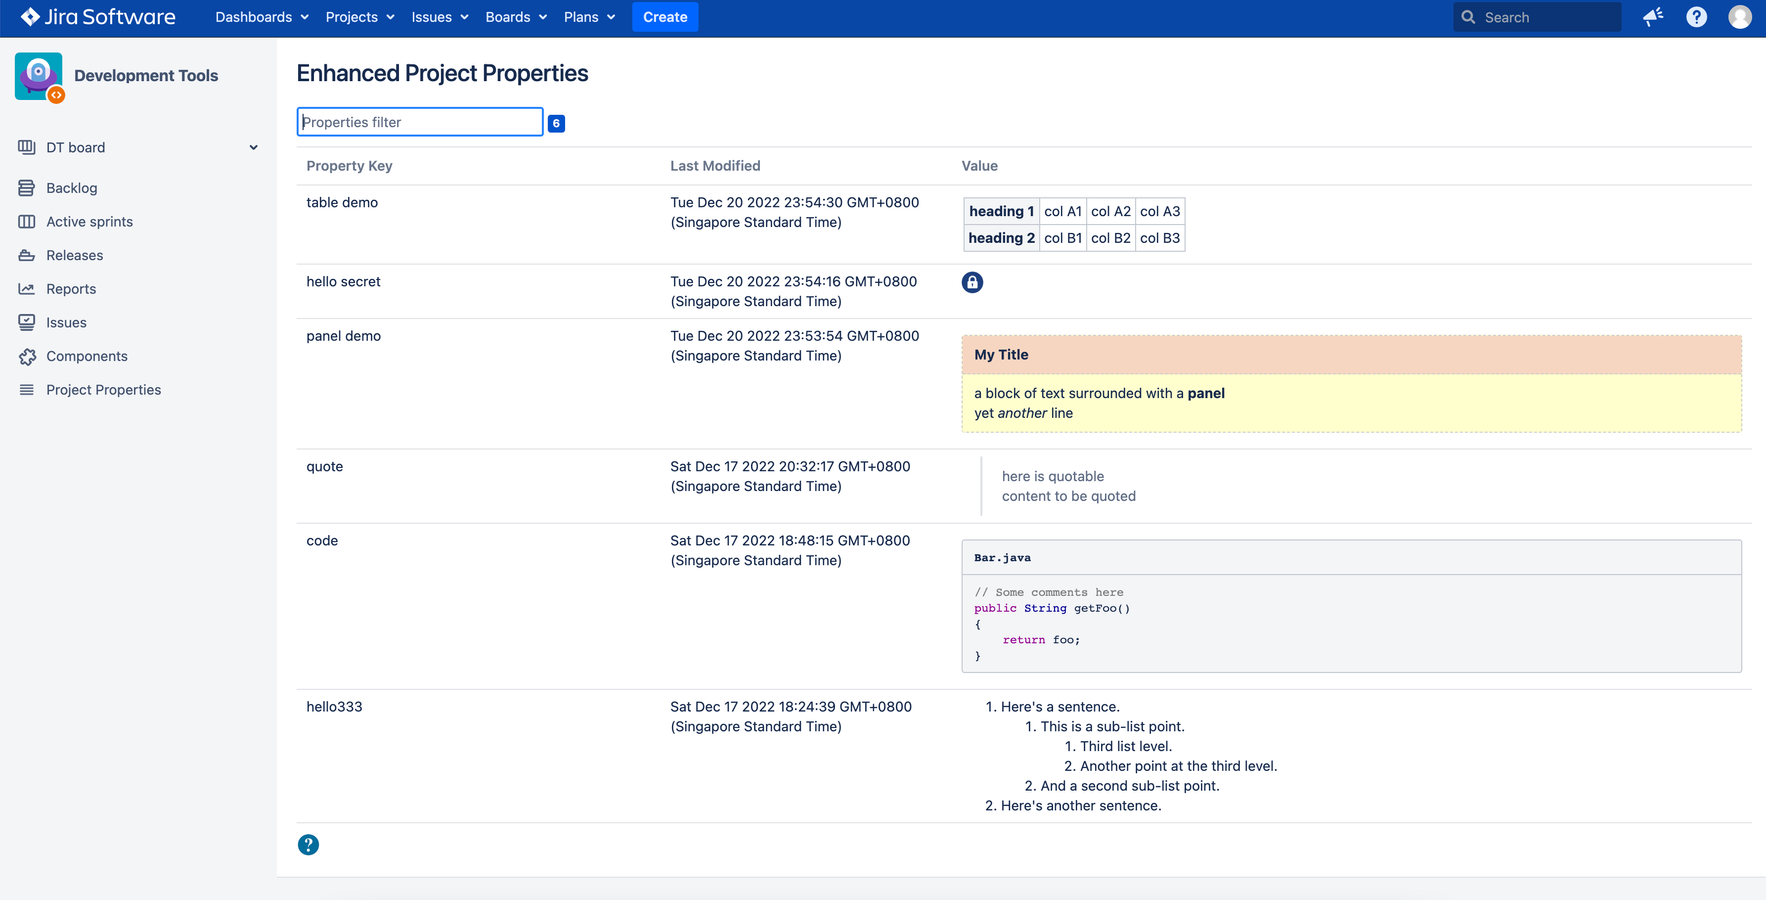Click the 'table demo' property key
1766x900 pixels.
[x=342, y=203]
